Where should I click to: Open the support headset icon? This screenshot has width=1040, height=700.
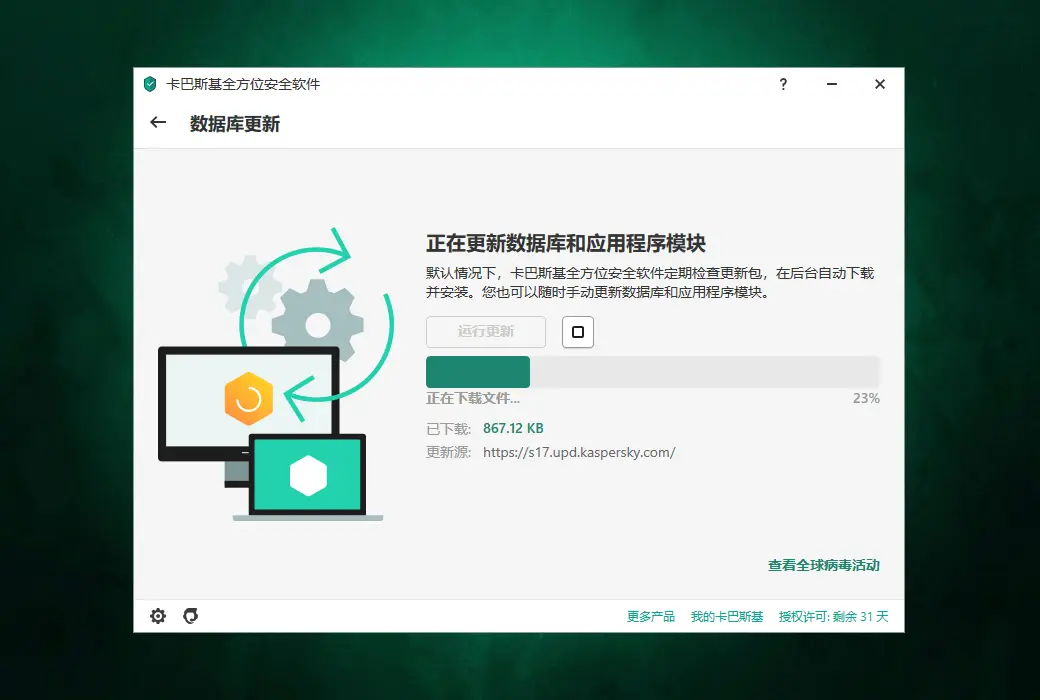point(190,616)
